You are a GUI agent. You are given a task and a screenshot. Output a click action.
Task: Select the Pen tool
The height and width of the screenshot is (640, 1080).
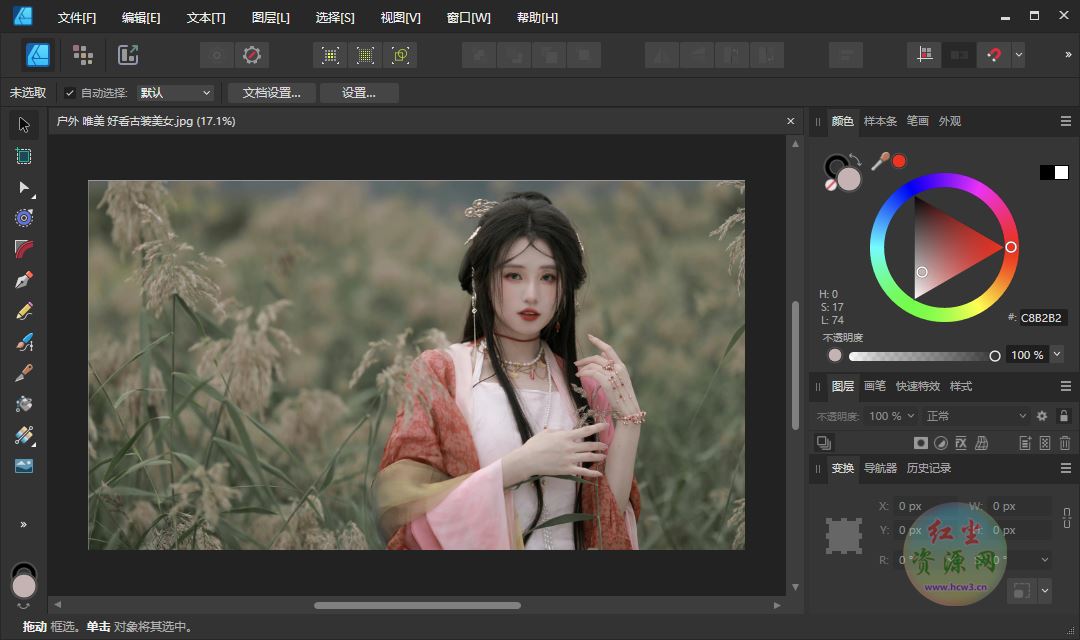click(24, 280)
